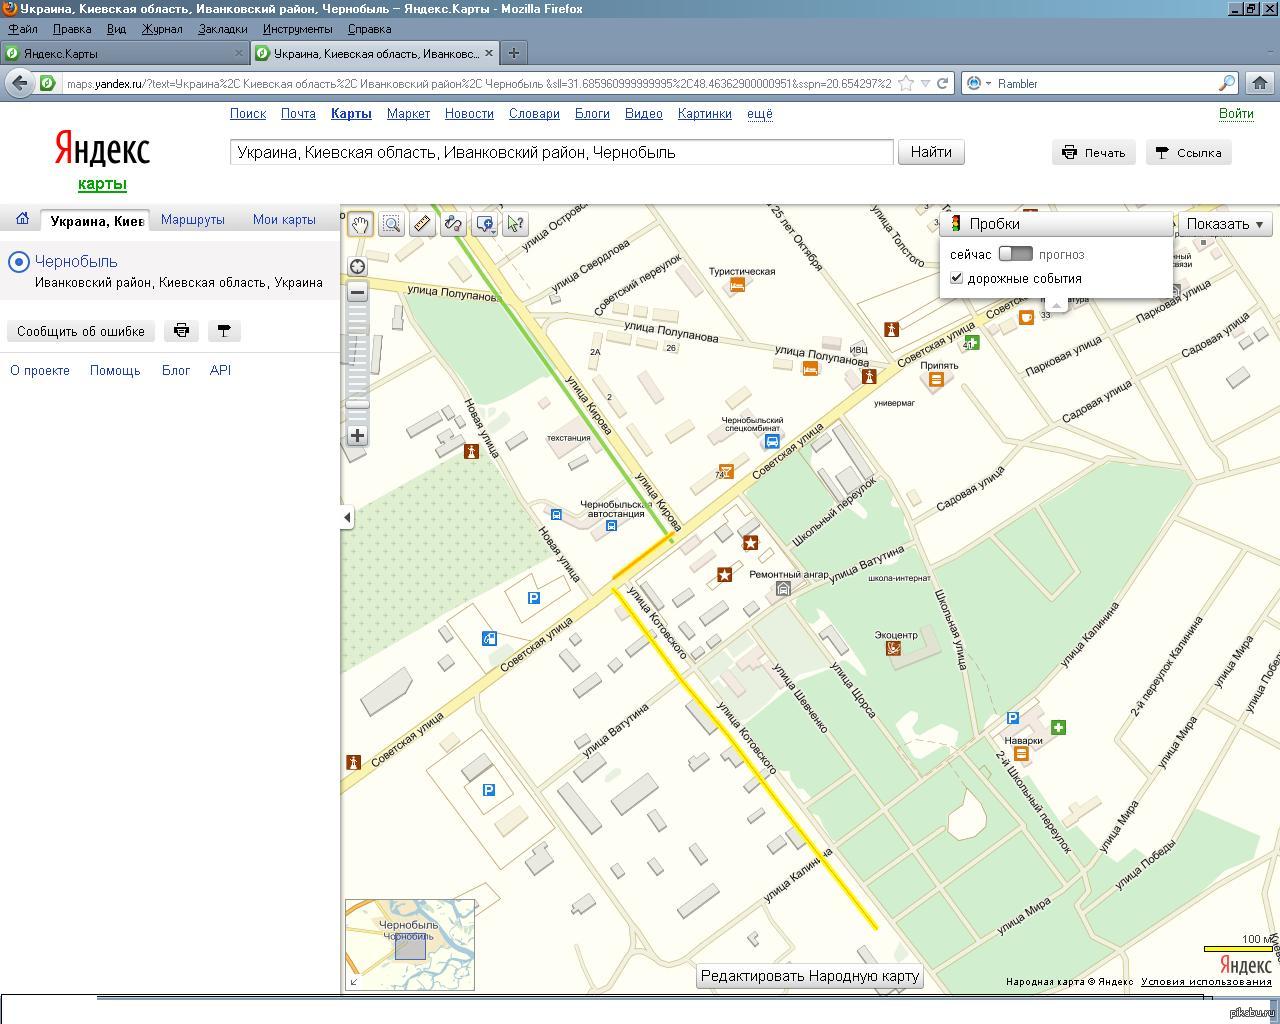Open the Инструменты menu

click(x=297, y=29)
